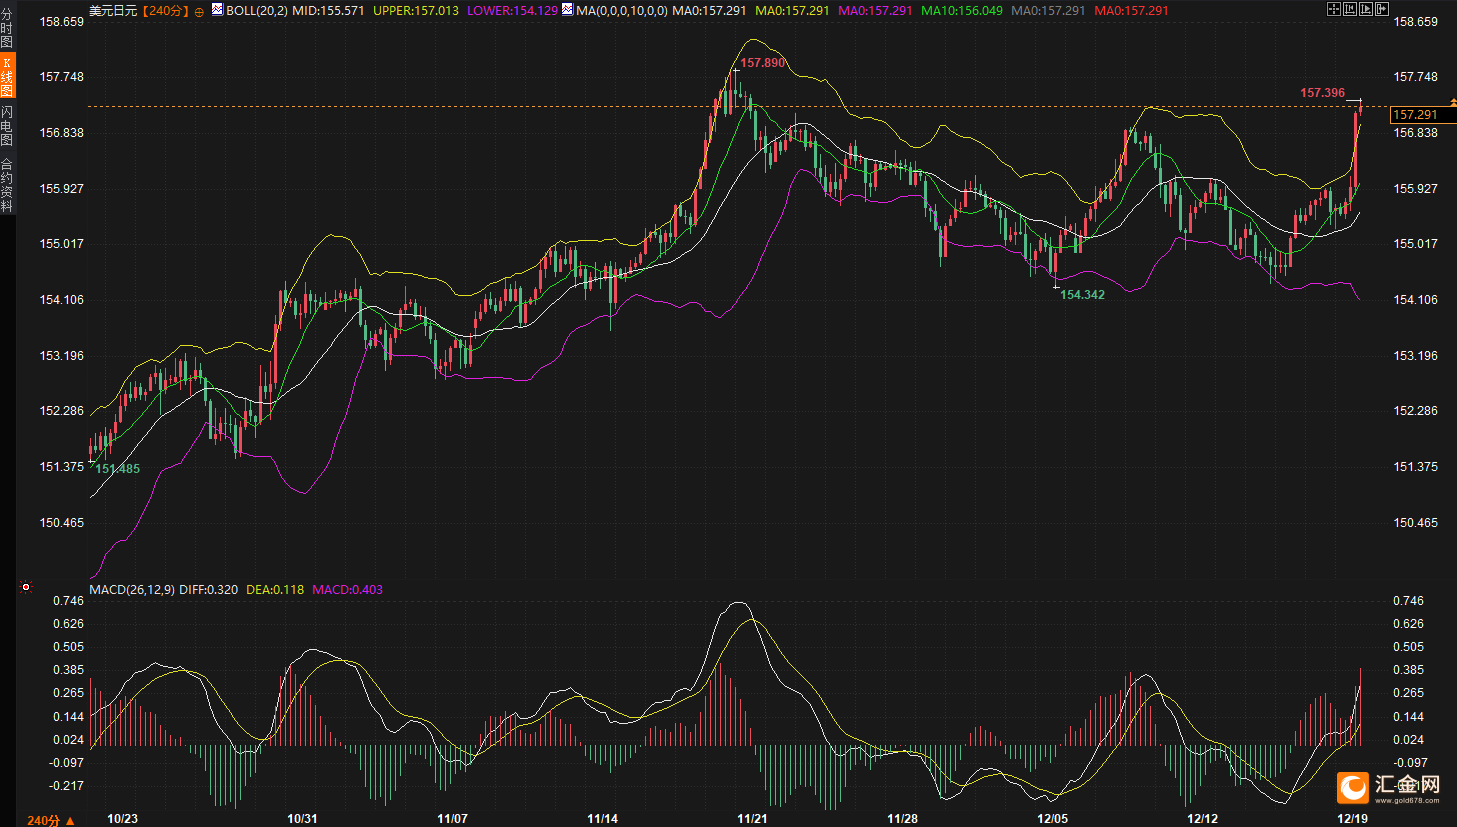Expand the 240分 timeframe selector at bottom left

[x=50, y=820]
